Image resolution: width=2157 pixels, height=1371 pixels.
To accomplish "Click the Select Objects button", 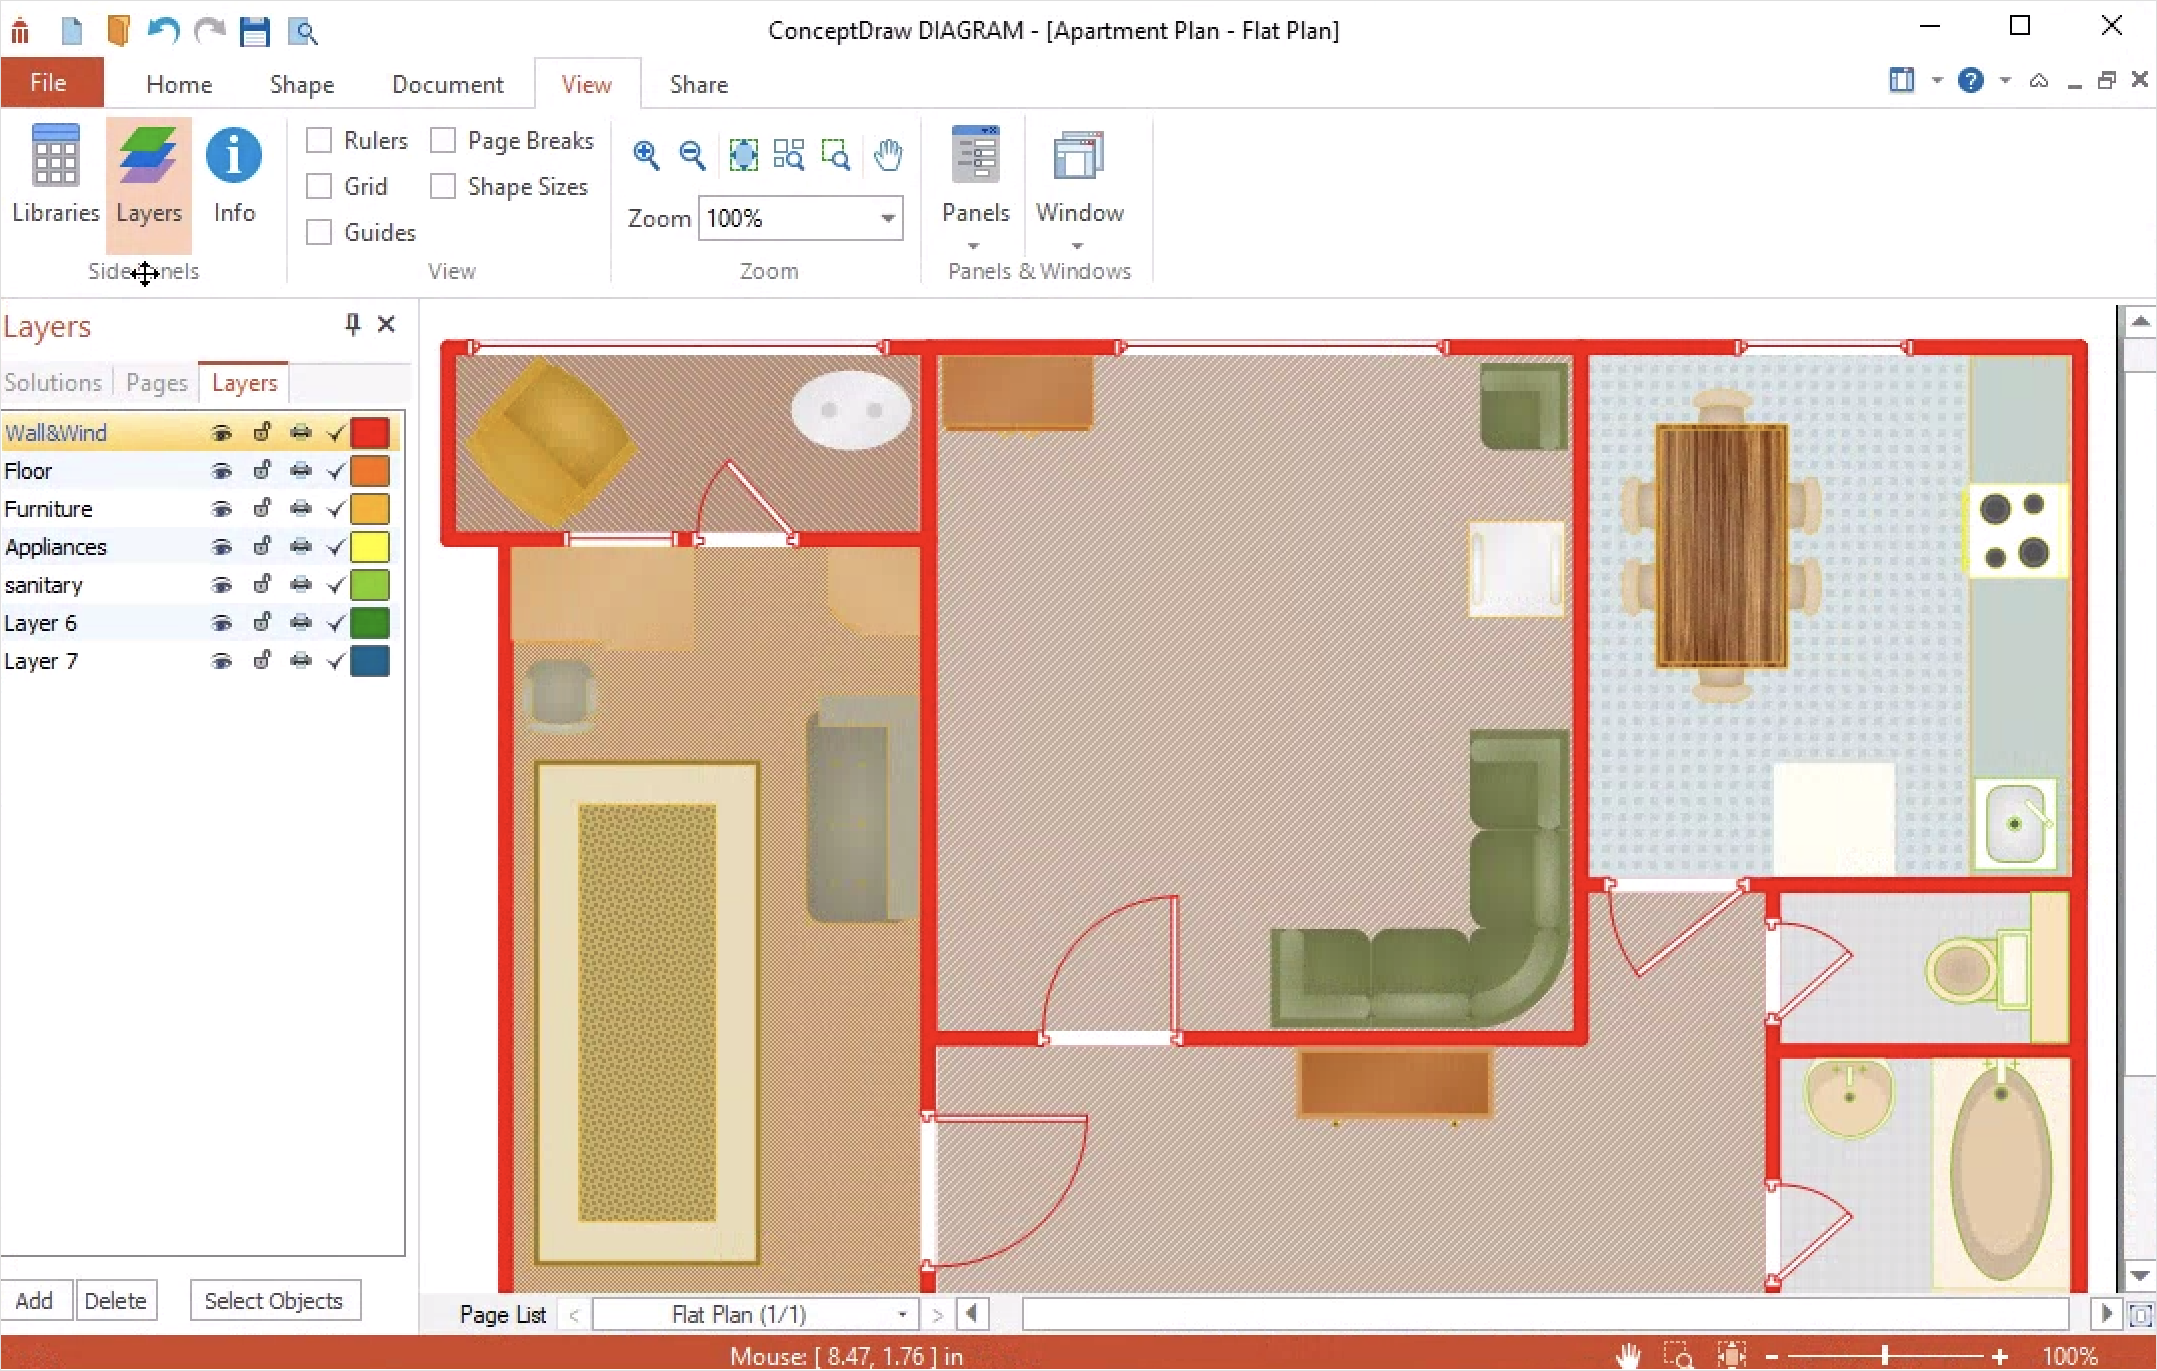I will tap(274, 1301).
